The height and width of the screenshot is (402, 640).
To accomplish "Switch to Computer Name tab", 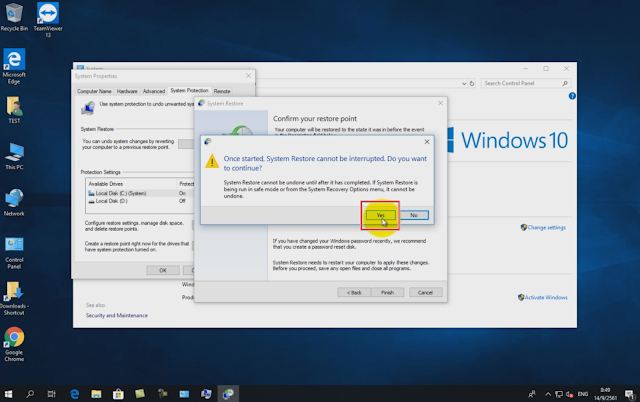I will point(94,91).
